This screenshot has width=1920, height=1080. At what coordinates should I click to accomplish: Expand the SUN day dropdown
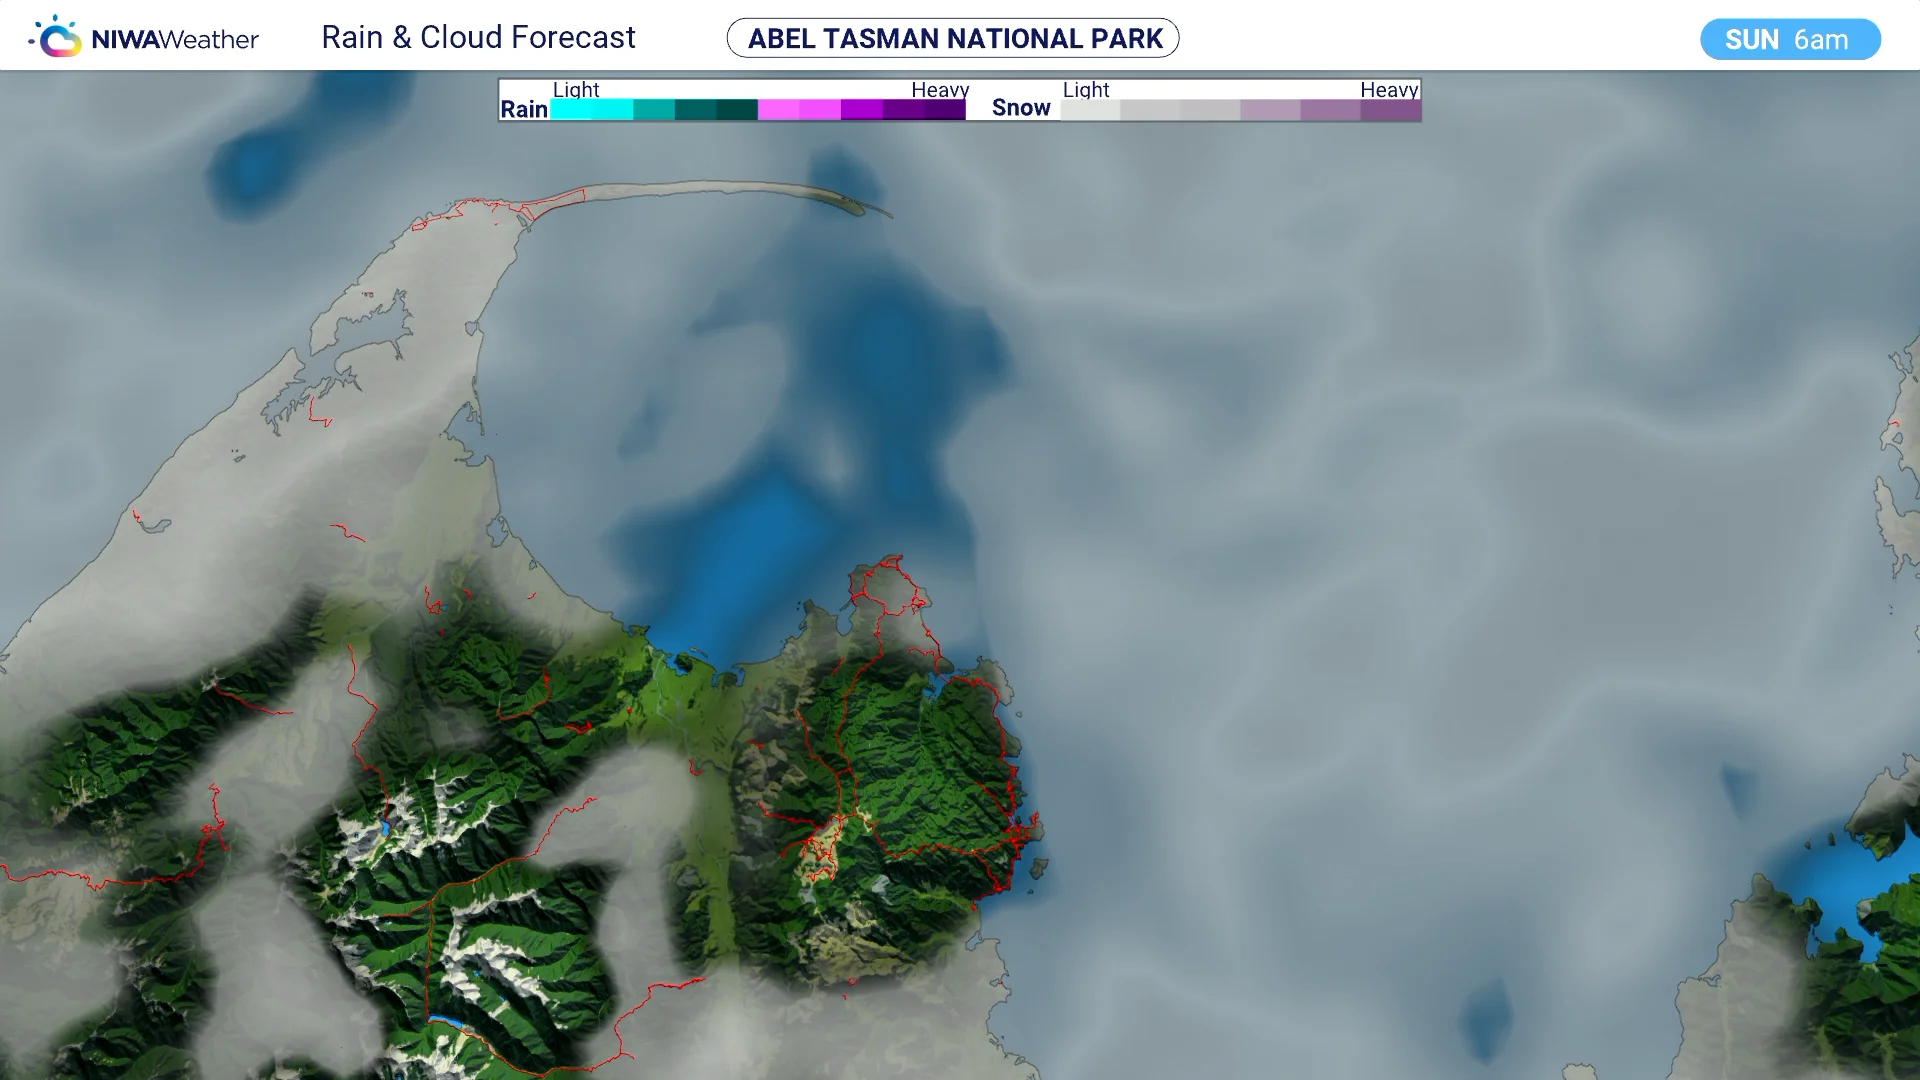[x=1752, y=39]
